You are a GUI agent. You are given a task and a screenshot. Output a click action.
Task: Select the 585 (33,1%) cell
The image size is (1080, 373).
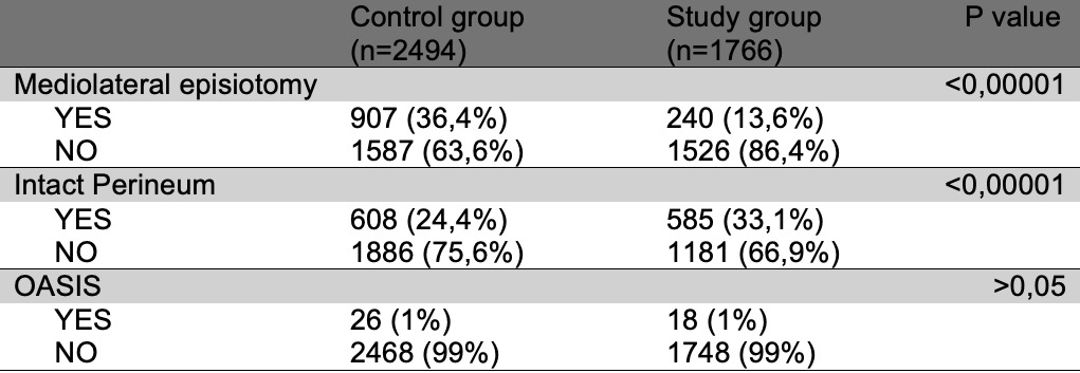[x=745, y=220]
